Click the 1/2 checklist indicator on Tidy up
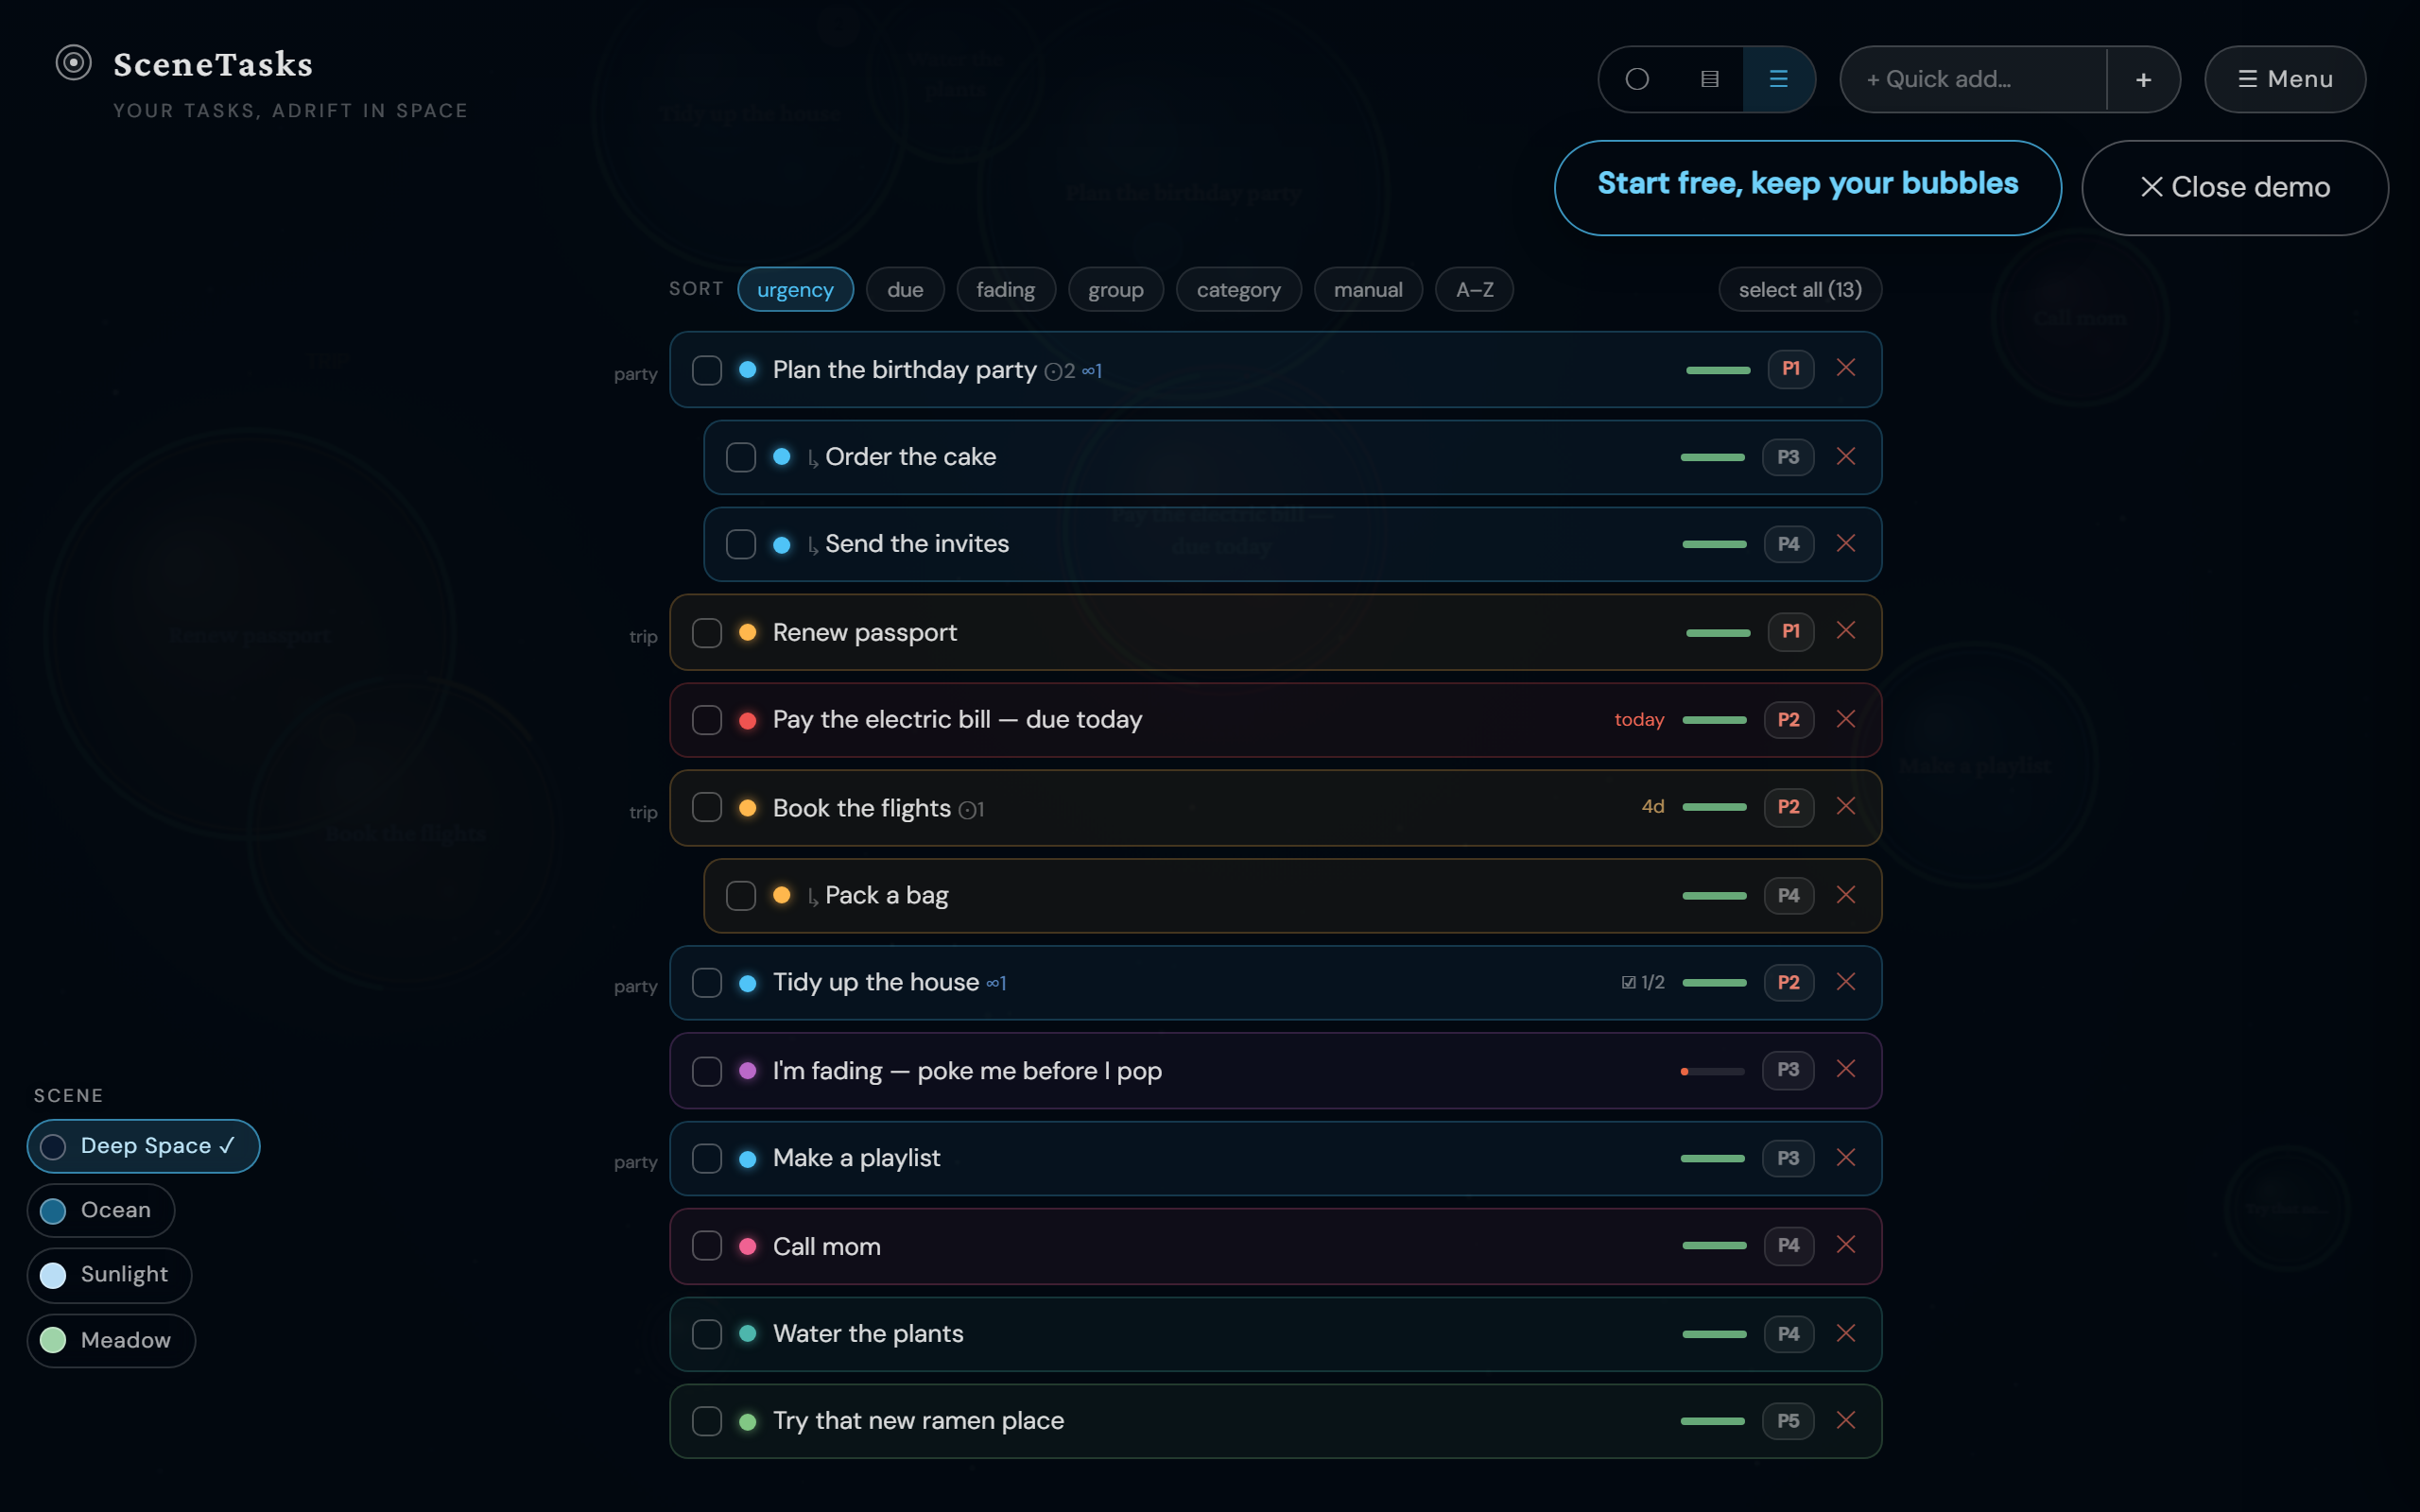The height and width of the screenshot is (1512, 2420). click(1643, 983)
